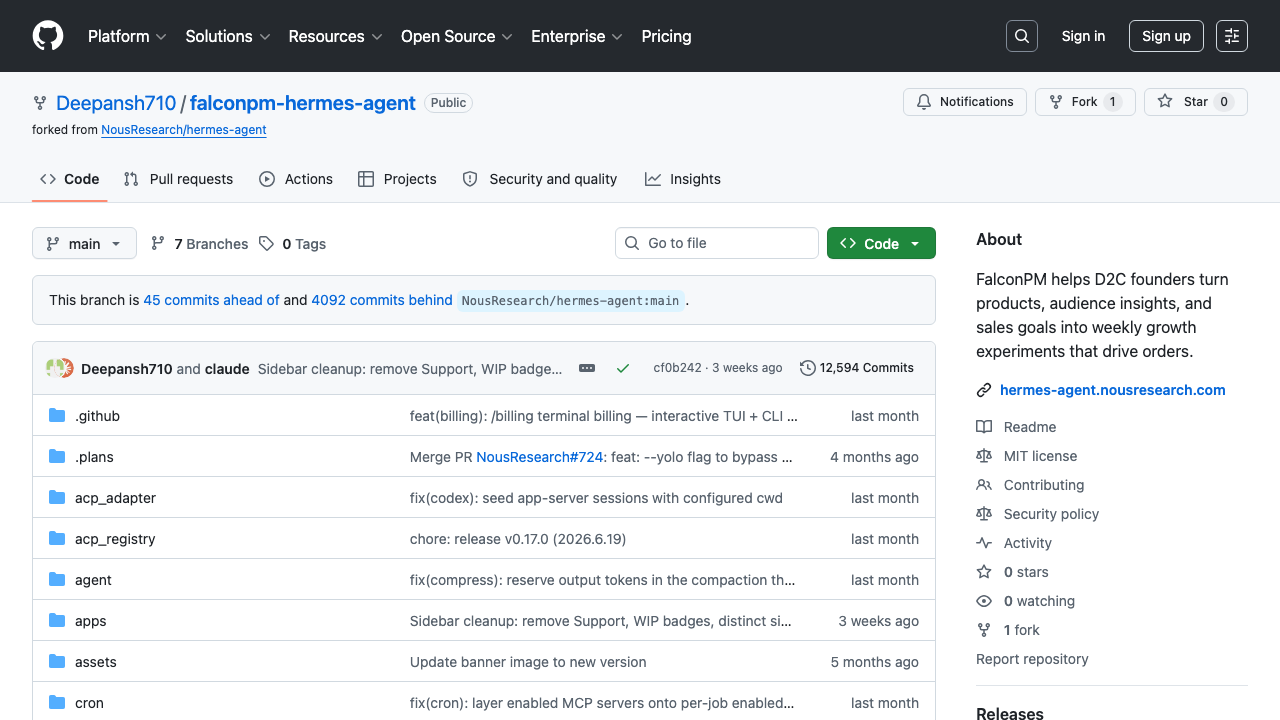Click the folder icon for acp_adapter
This screenshot has width=1280, height=720.
tap(57, 498)
